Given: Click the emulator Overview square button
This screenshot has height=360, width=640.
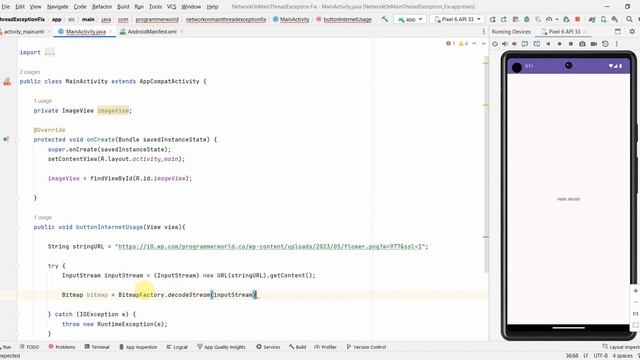Looking at the screenshot, I should tap(571, 44).
